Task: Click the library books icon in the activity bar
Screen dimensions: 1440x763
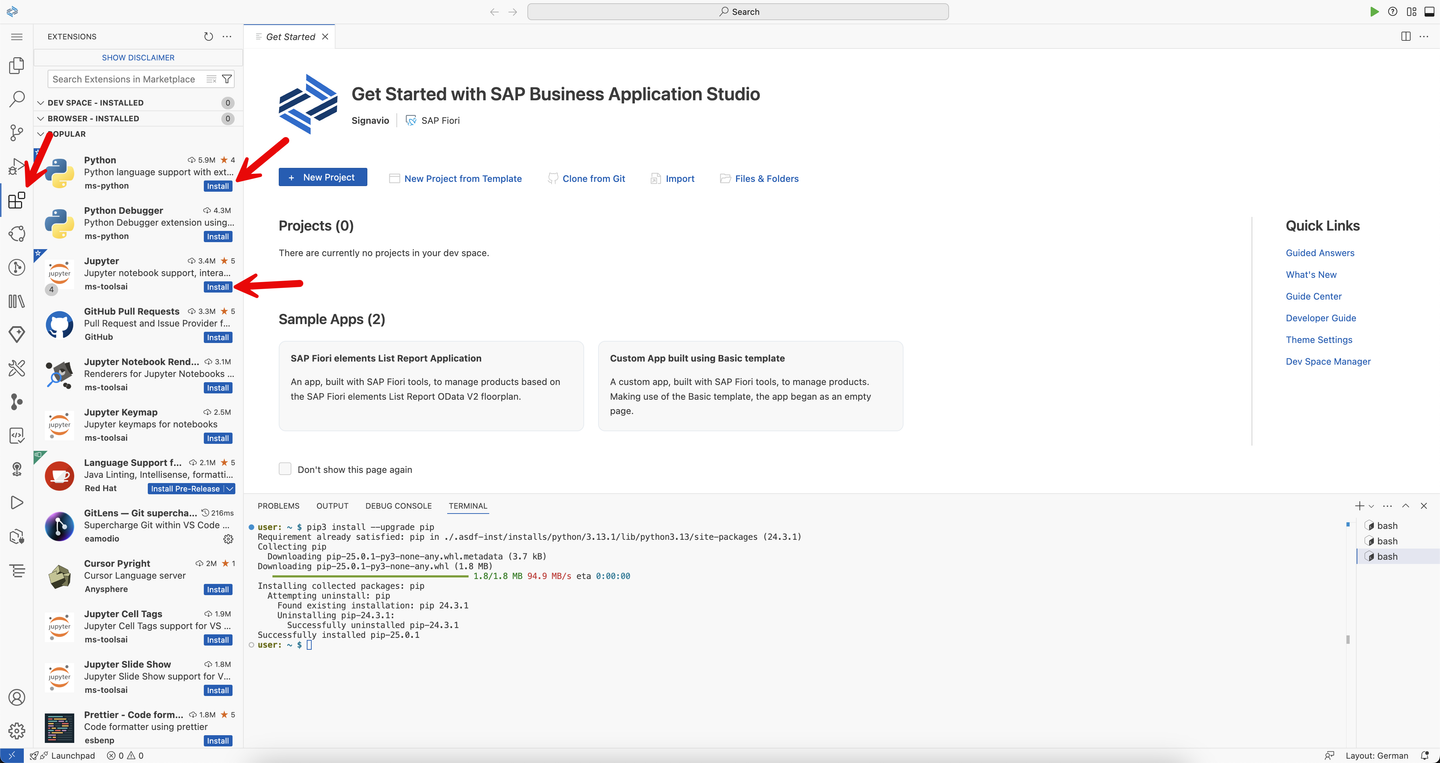Action: click(x=16, y=301)
